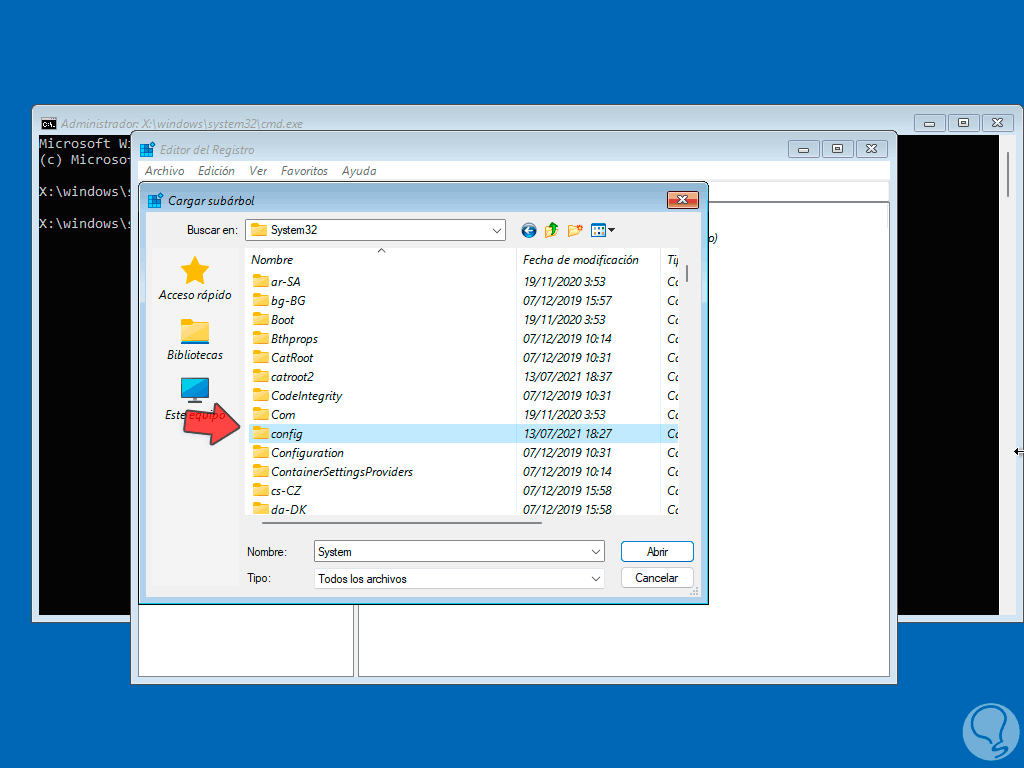Maximize the cmd.exe window
The width and height of the screenshot is (1024, 768).
pos(963,123)
